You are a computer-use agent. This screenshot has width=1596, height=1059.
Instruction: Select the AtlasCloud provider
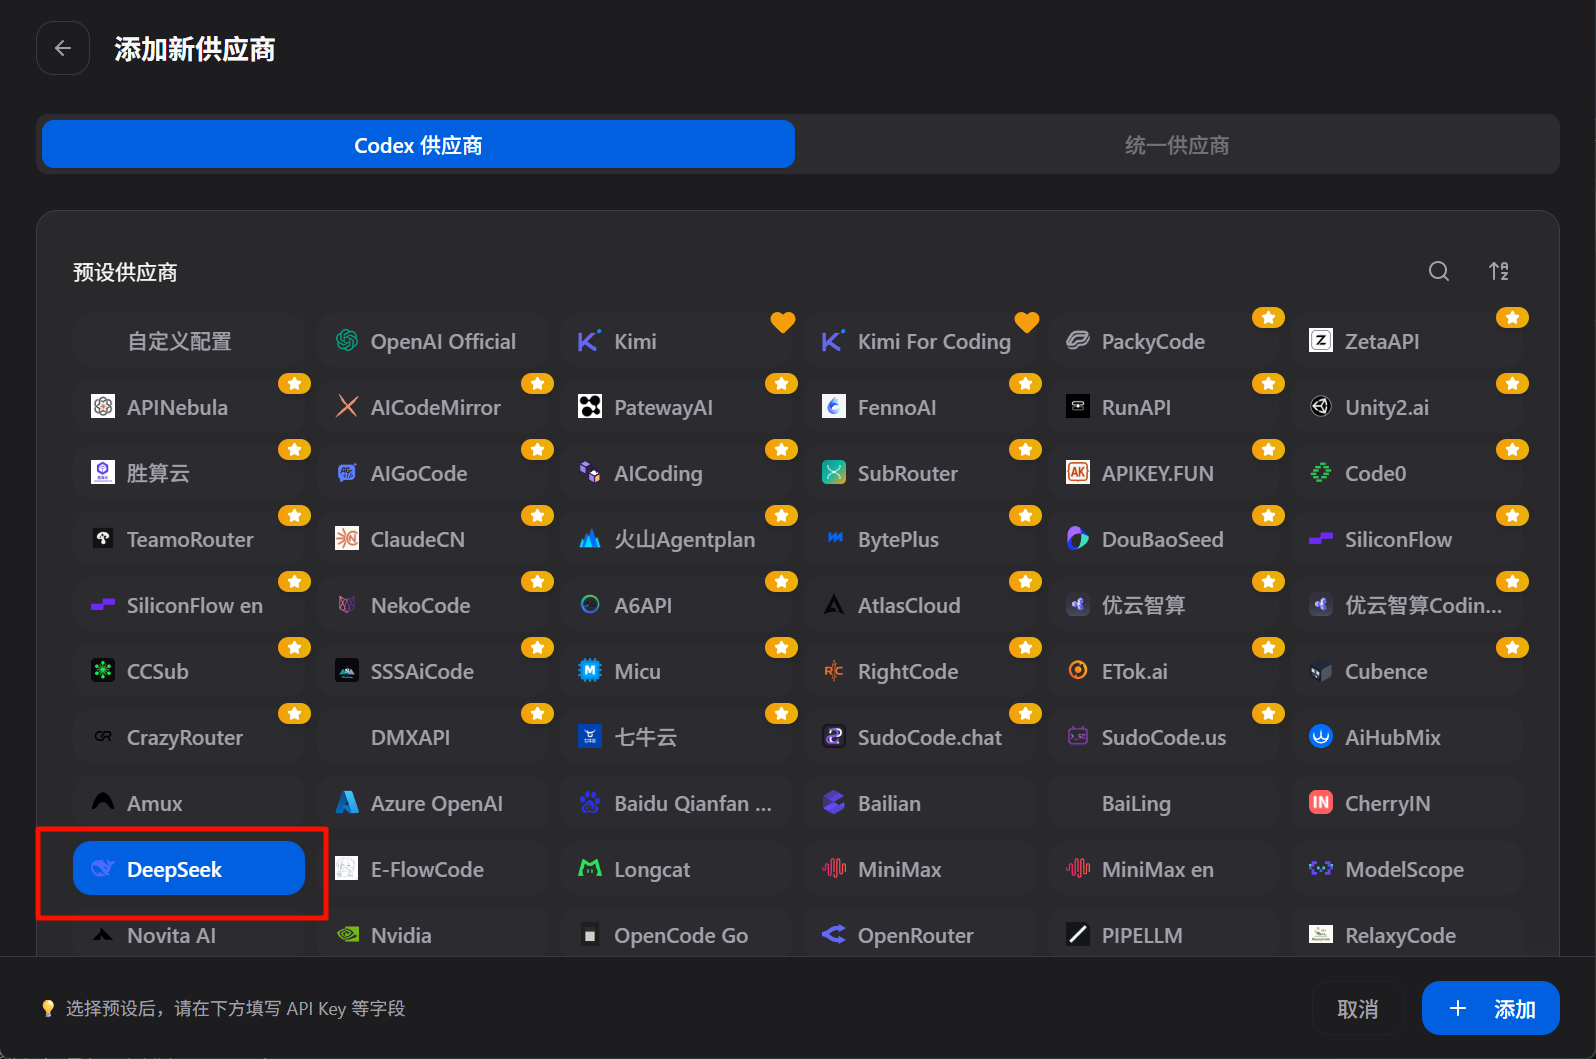[920, 606]
